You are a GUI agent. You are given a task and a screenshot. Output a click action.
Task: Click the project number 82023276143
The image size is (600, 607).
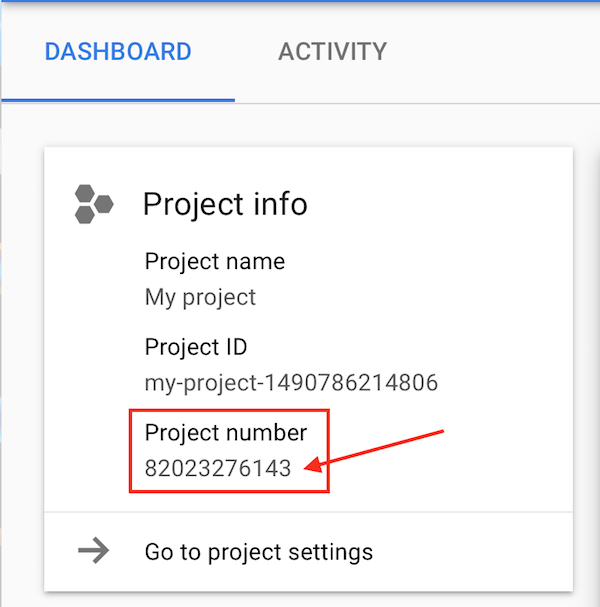[x=218, y=467]
